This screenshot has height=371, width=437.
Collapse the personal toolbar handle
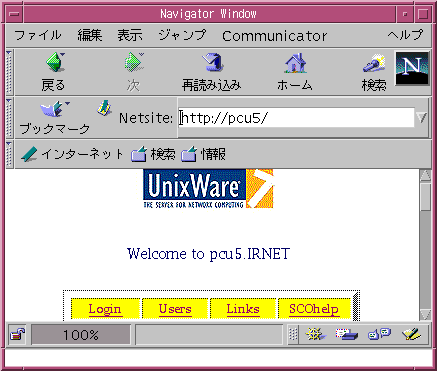point(9,154)
